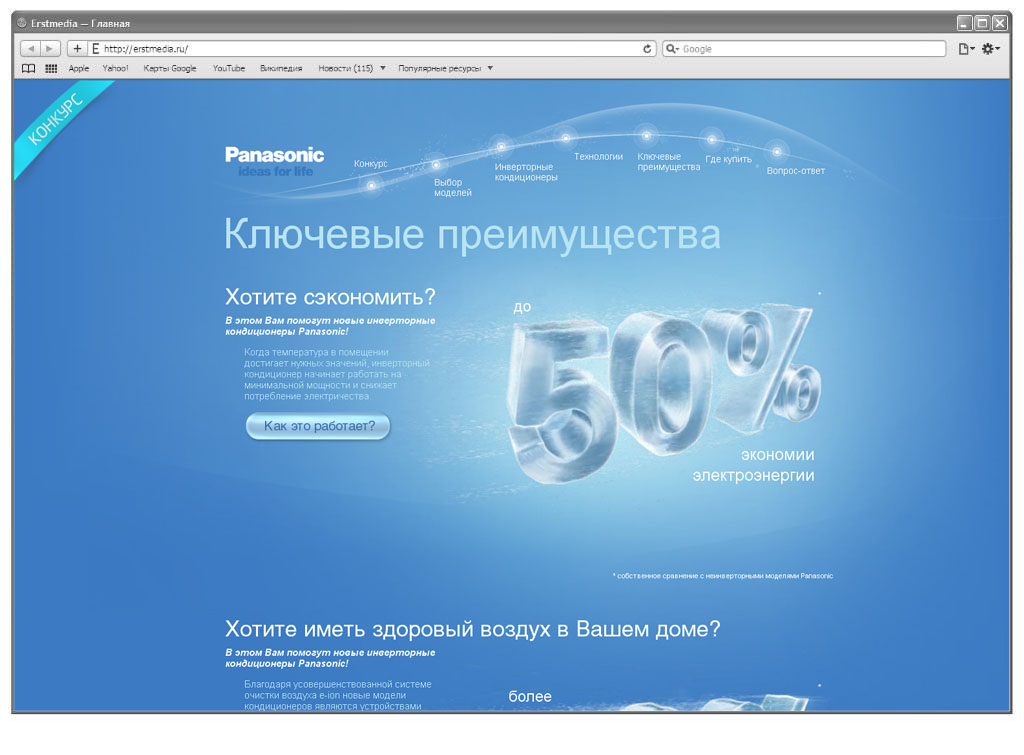
Task: Open the Где купить navigation item
Action: [728, 159]
